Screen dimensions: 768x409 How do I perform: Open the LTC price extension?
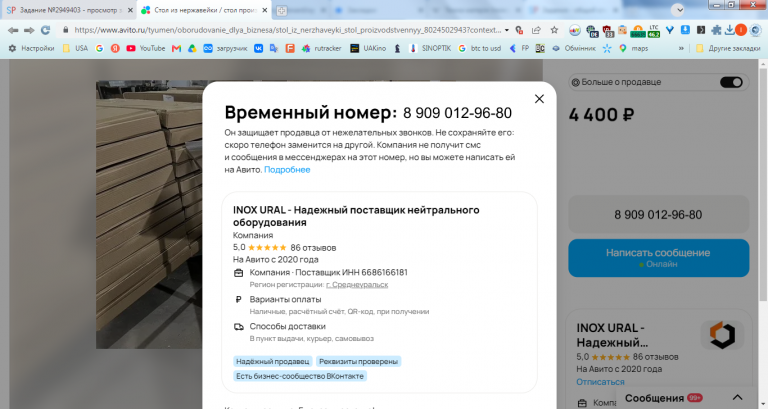point(654,31)
